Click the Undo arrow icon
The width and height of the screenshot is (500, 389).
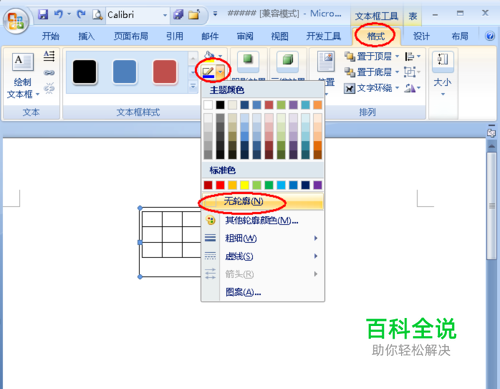click(58, 14)
